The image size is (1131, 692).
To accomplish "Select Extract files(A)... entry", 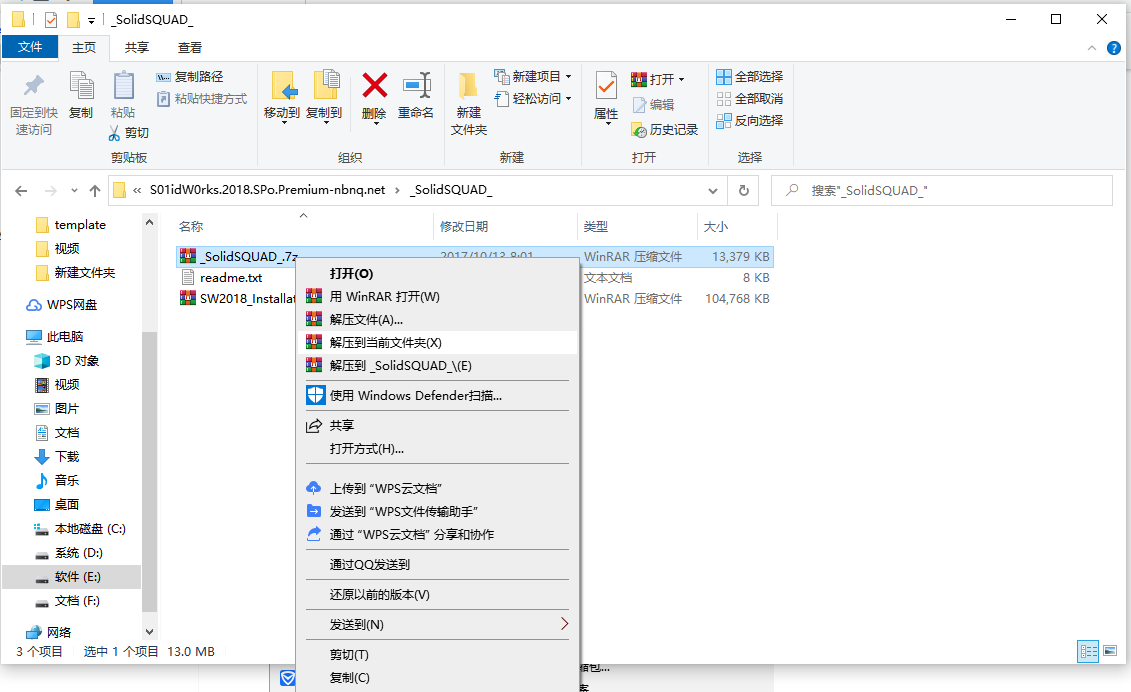I will [x=437, y=320].
